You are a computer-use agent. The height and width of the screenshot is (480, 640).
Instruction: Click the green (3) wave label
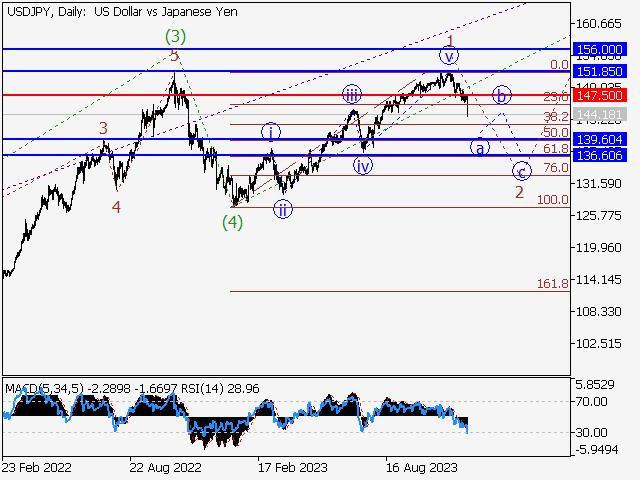(176, 36)
